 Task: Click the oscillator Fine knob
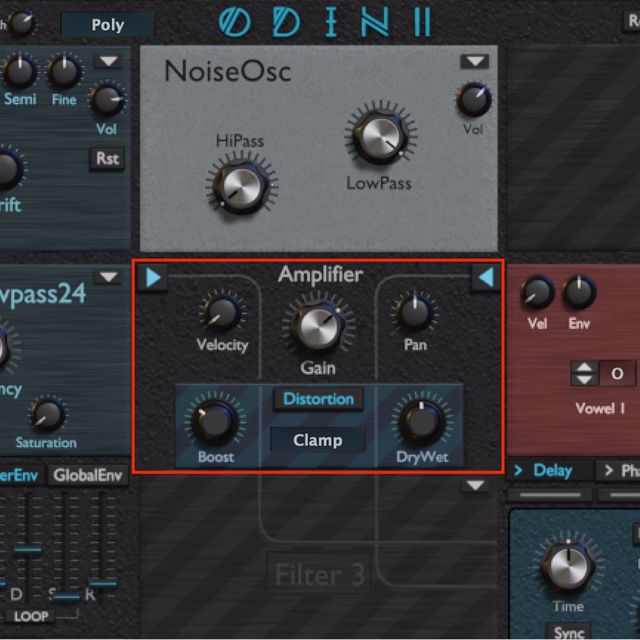coord(64,71)
